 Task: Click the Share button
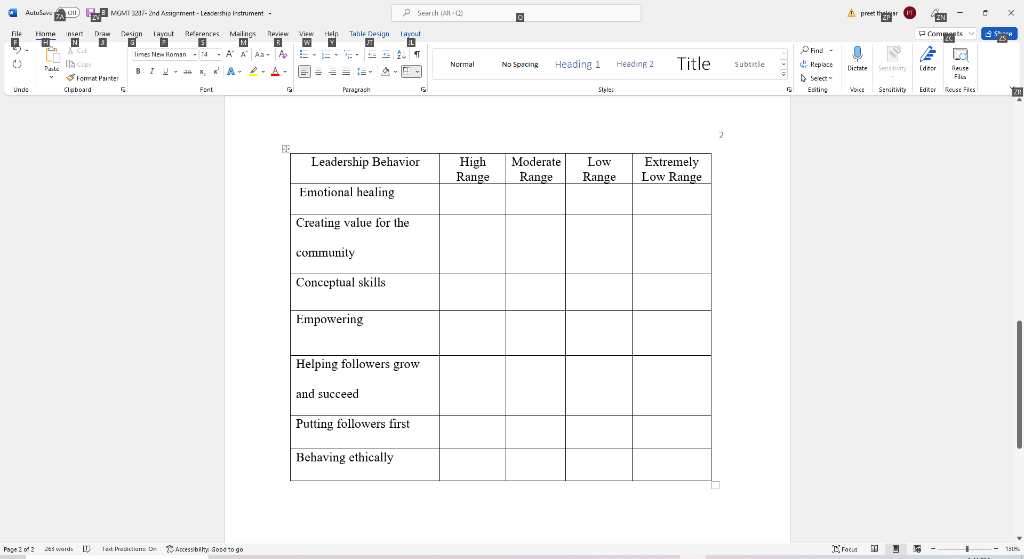pos(999,33)
